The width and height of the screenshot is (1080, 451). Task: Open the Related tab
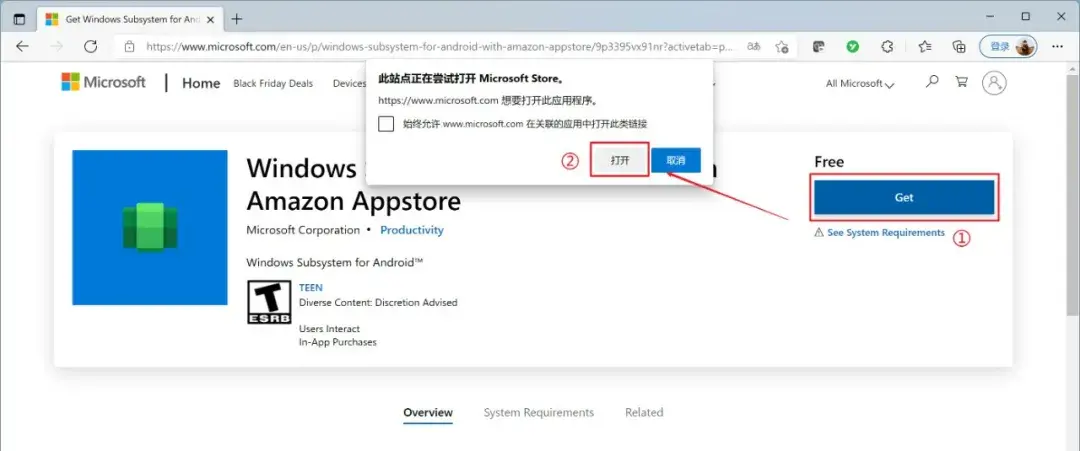tap(644, 412)
